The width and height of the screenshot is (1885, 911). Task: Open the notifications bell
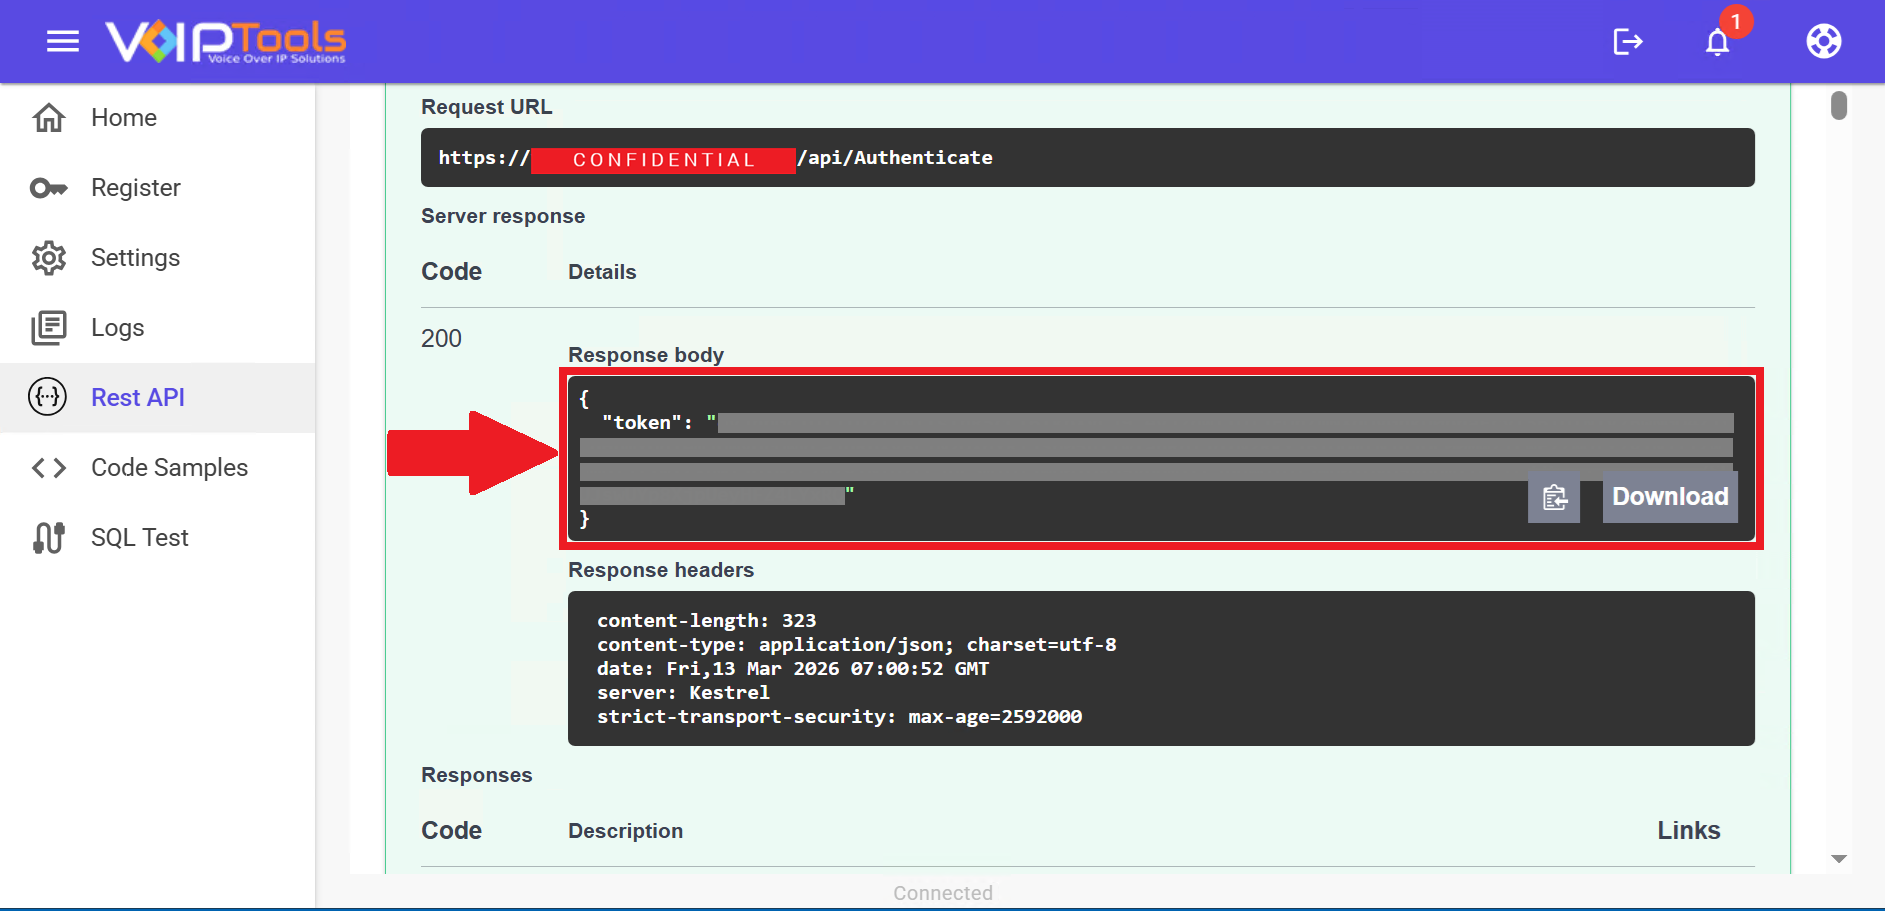click(1717, 42)
